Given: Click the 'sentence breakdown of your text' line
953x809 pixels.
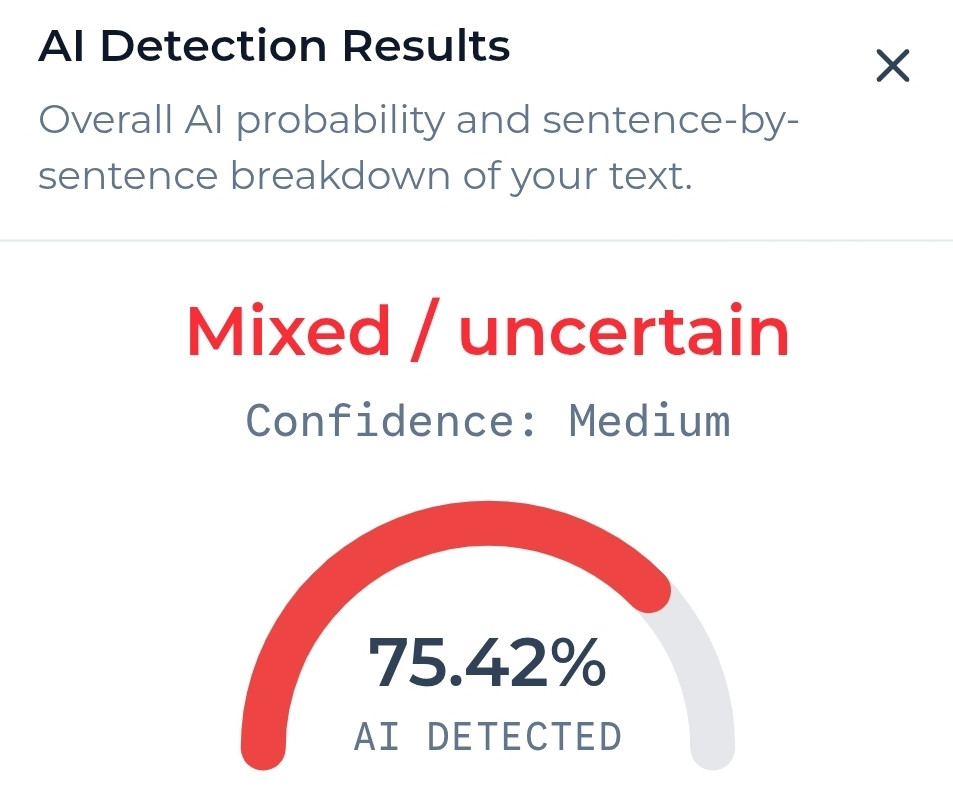Looking at the screenshot, I should [x=365, y=176].
